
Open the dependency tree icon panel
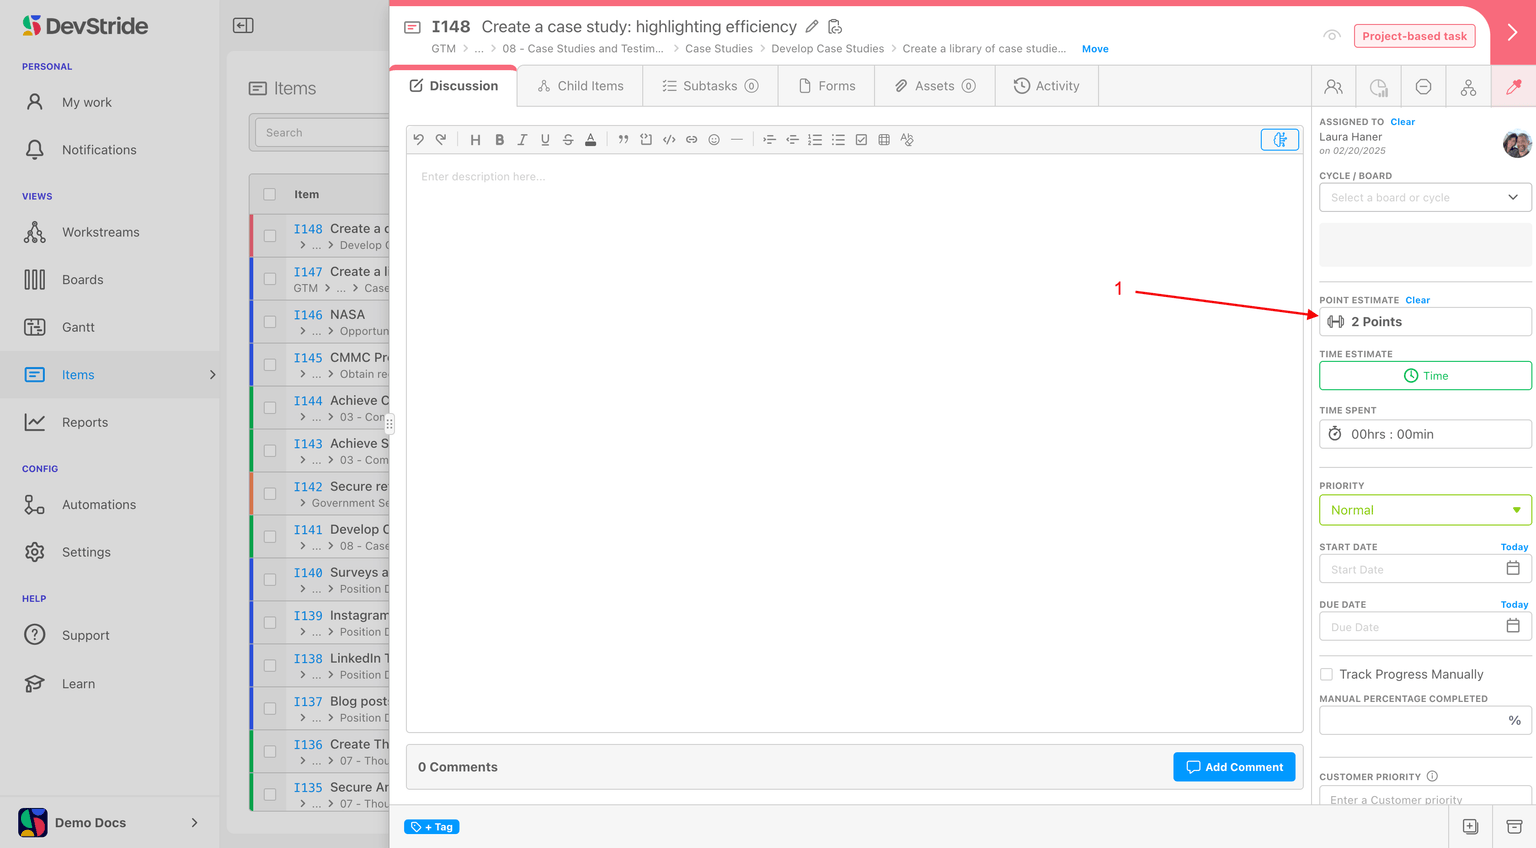point(1468,87)
